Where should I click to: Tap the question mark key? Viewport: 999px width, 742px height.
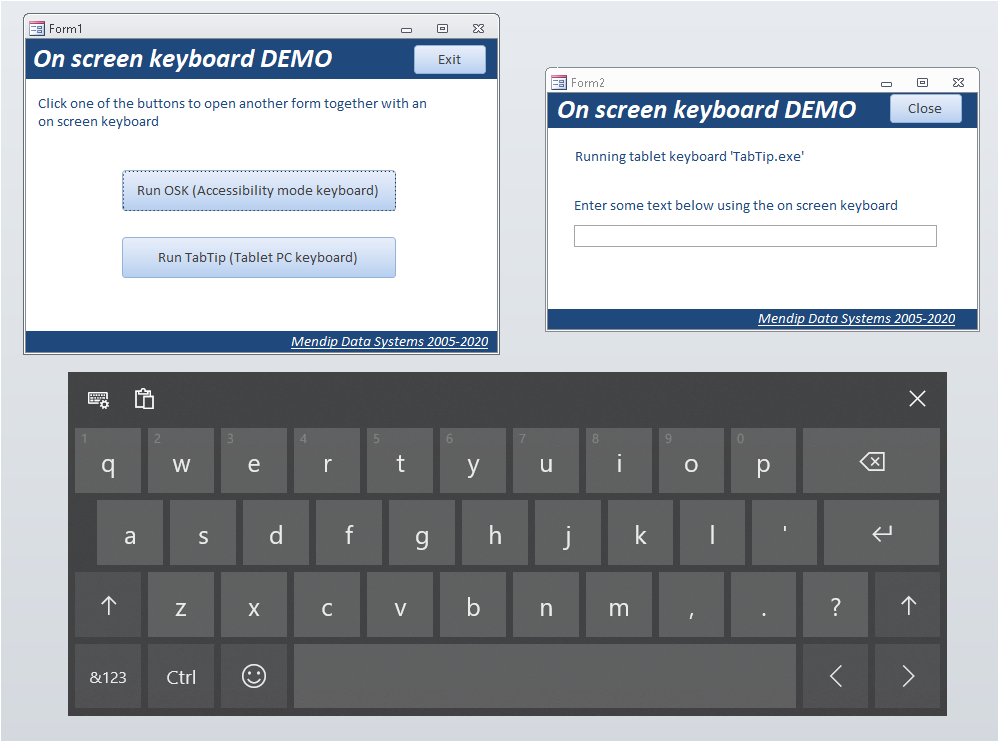[x=835, y=604]
